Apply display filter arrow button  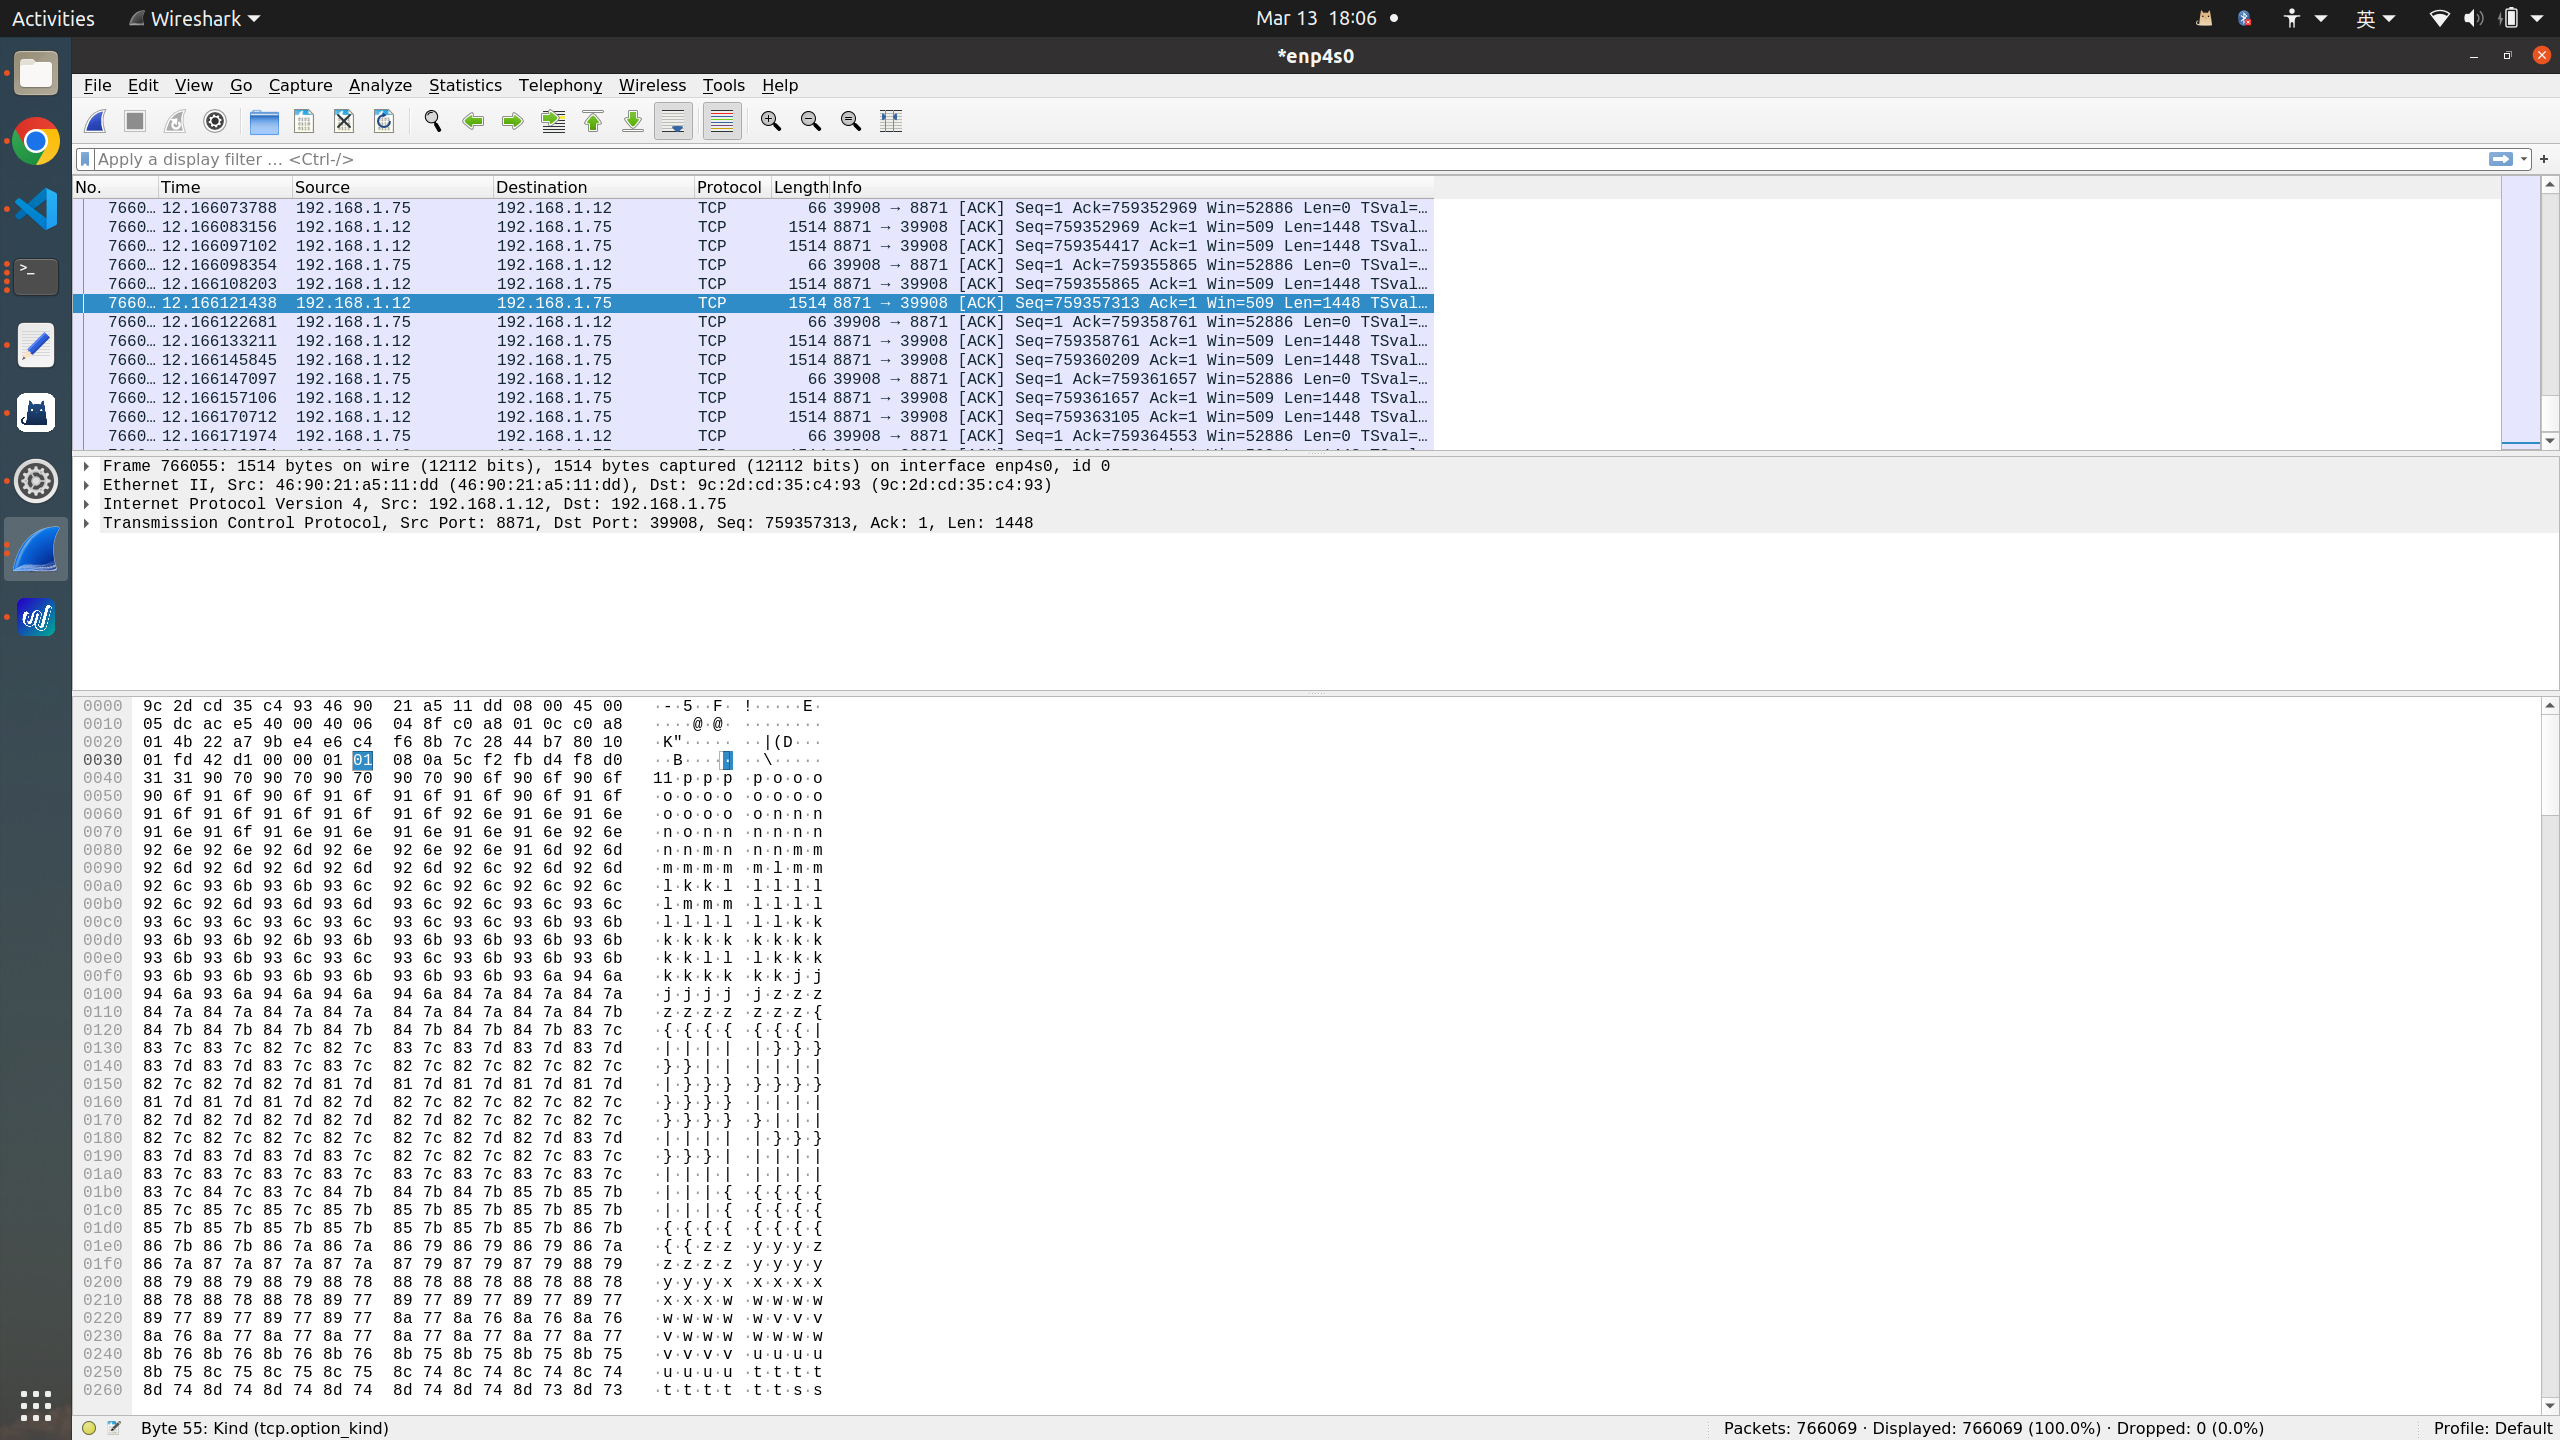pos(2500,159)
